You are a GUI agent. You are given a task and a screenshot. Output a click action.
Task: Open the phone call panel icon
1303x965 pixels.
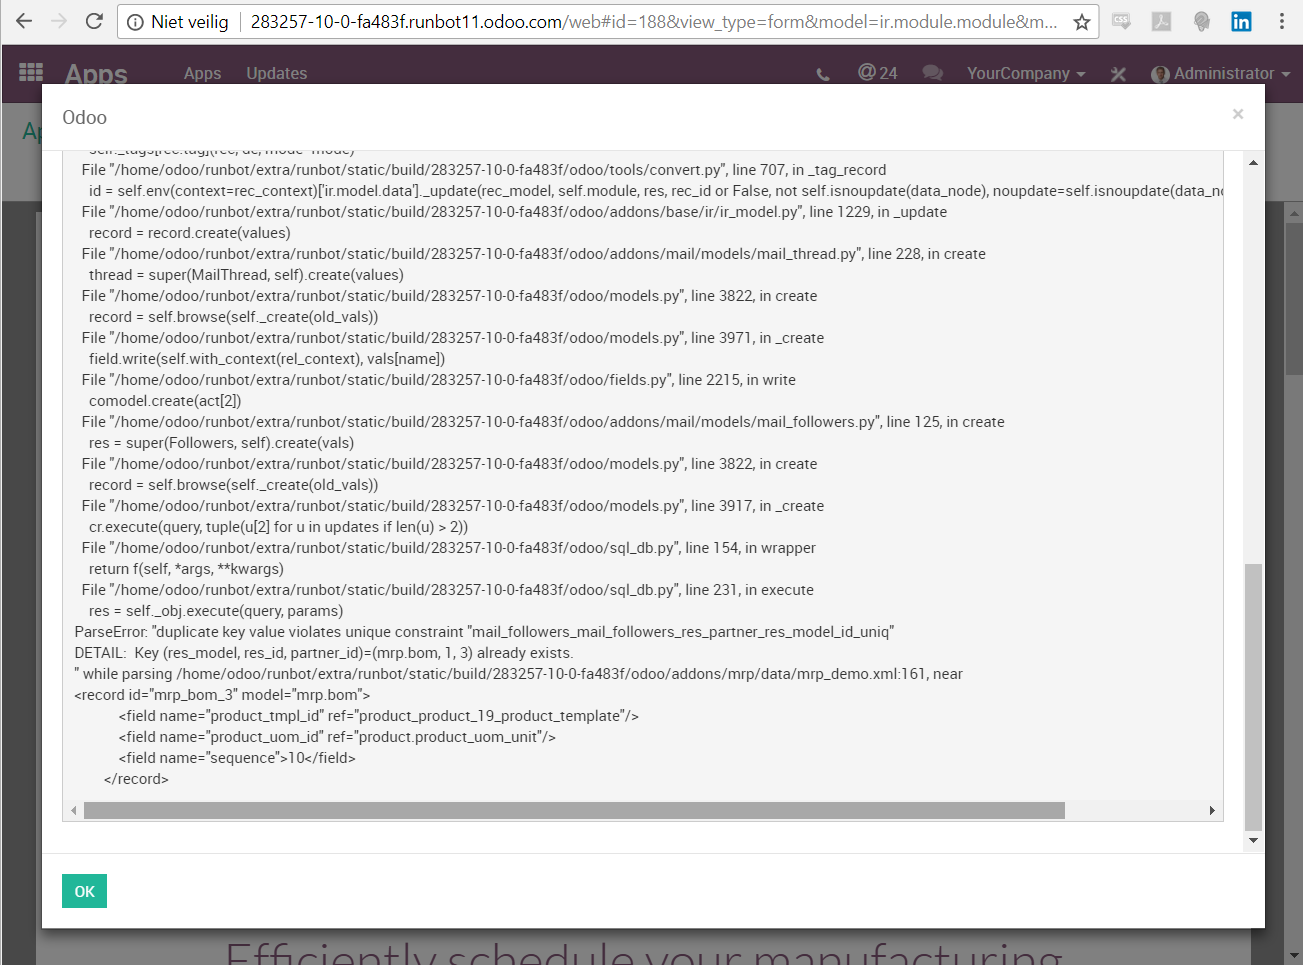coord(823,74)
